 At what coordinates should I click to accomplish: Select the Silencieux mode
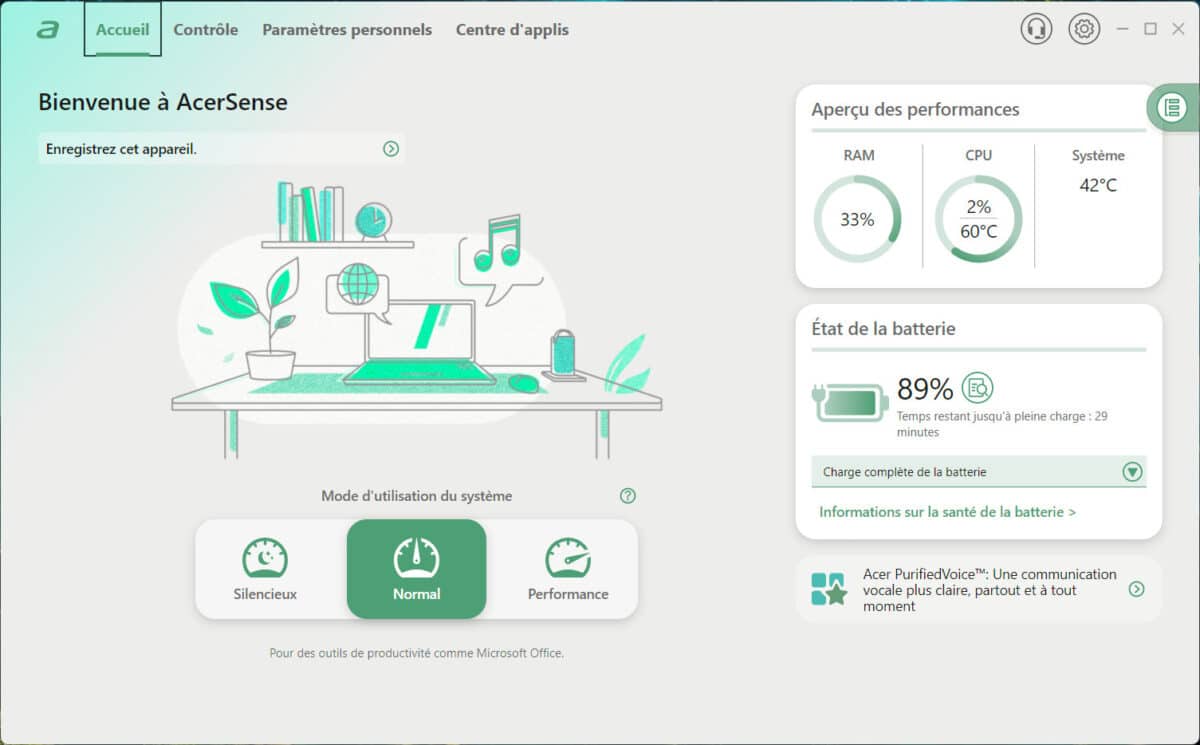click(x=265, y=569)
